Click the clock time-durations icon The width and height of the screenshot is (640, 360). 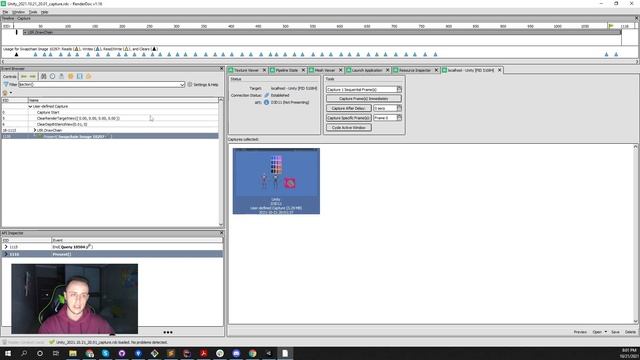coord(52,76)
